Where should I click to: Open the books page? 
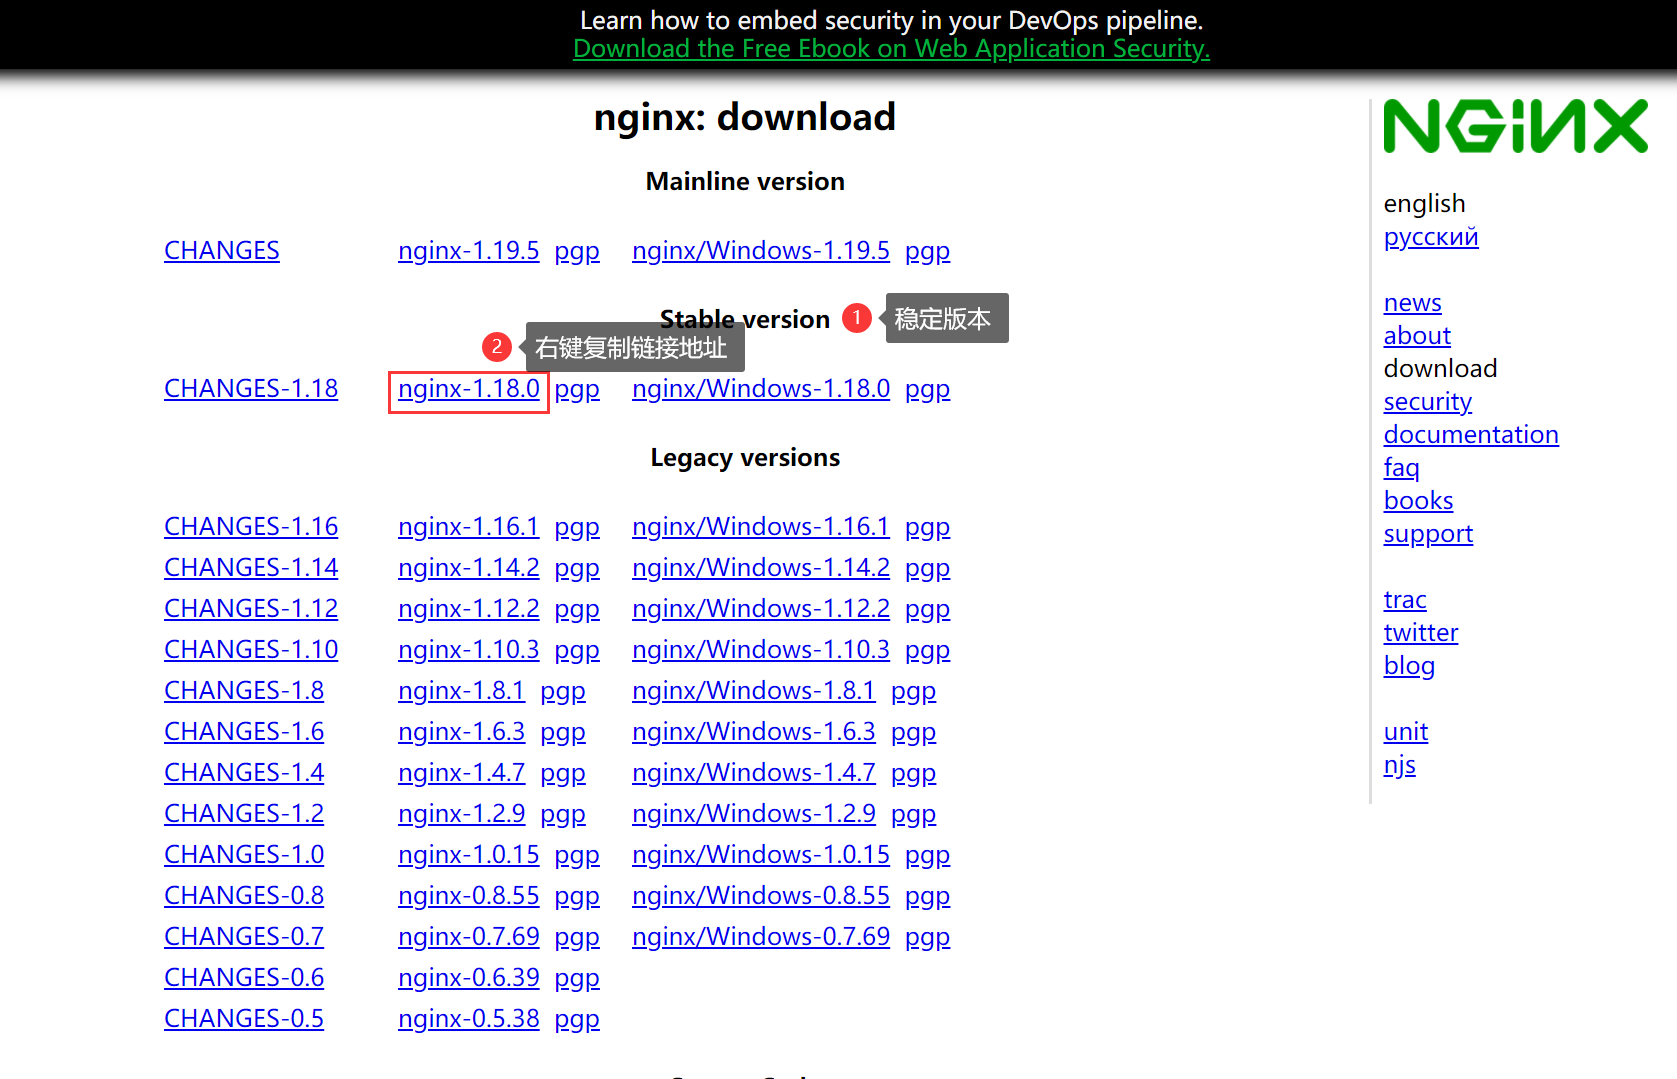(1418, 500)
